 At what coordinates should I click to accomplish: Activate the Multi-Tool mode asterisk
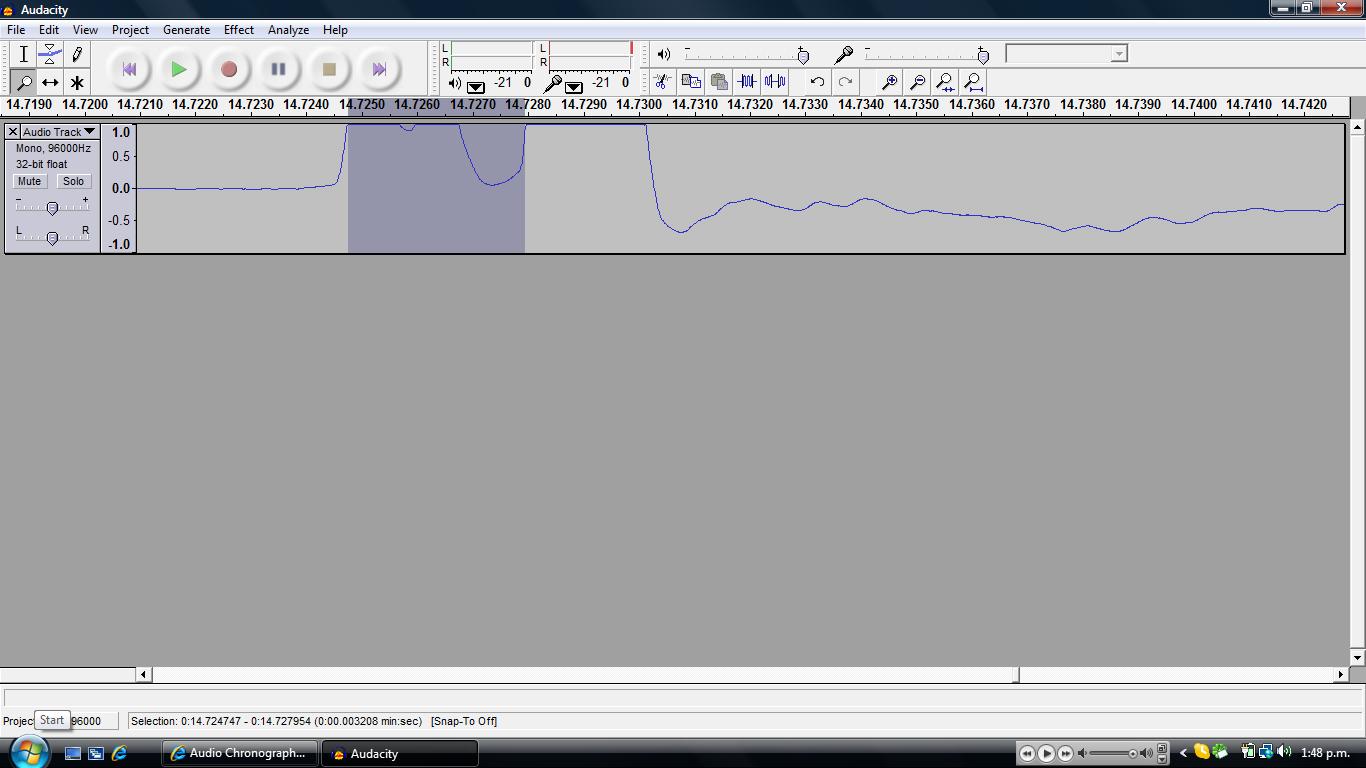tap(77, 83)
